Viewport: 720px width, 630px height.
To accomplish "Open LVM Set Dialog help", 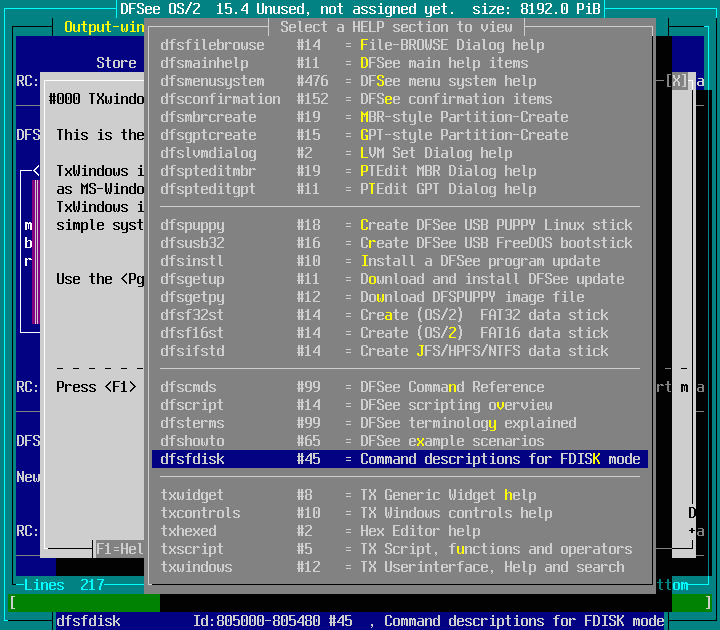I will click(400, 153).
